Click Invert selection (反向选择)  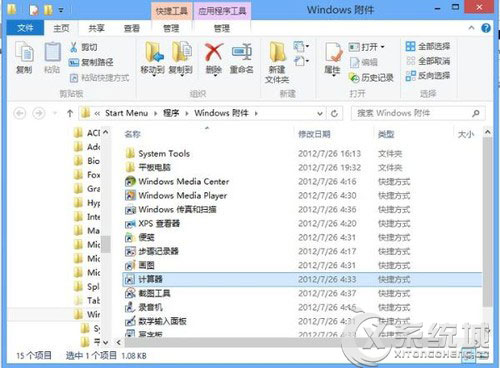pyautogui.click(x=428, y=76)
